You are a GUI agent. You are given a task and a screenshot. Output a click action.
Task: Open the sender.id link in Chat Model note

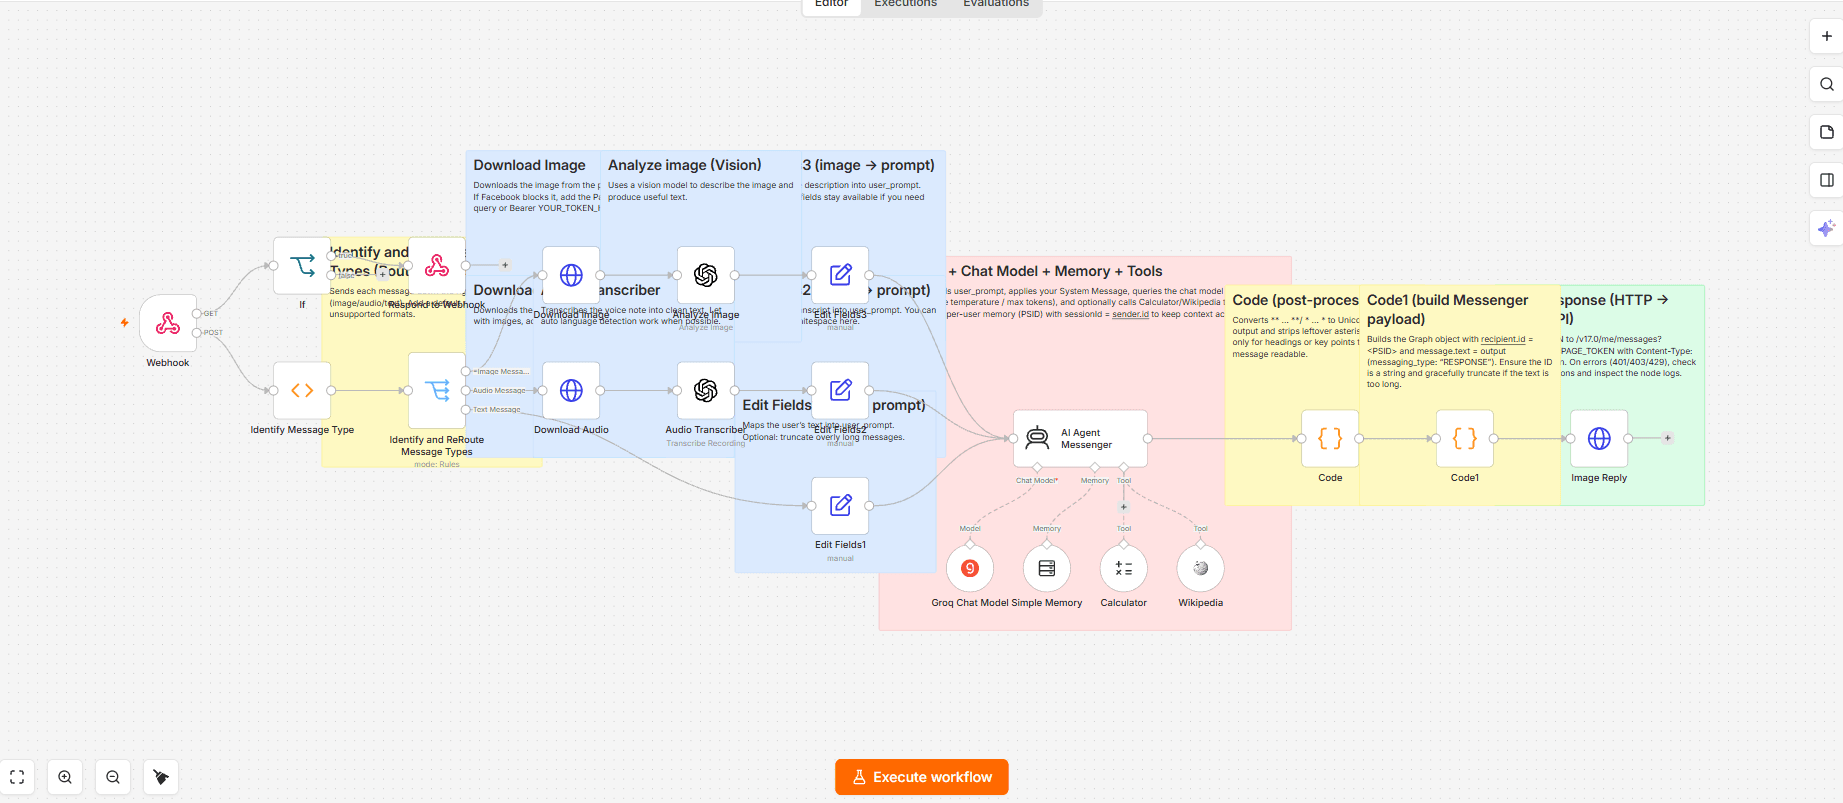[x=1128, y=314]
